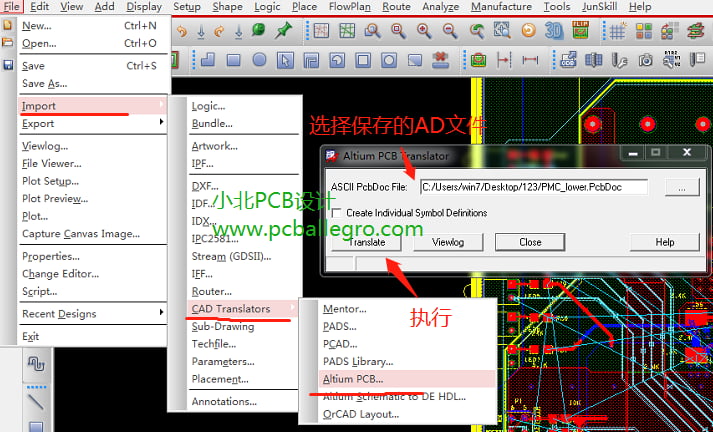Image resolution: width=713 pixels, height=432 pixels.
Task: Select the Shape Add Rectangle tool
Action: (x=234, y=60)
